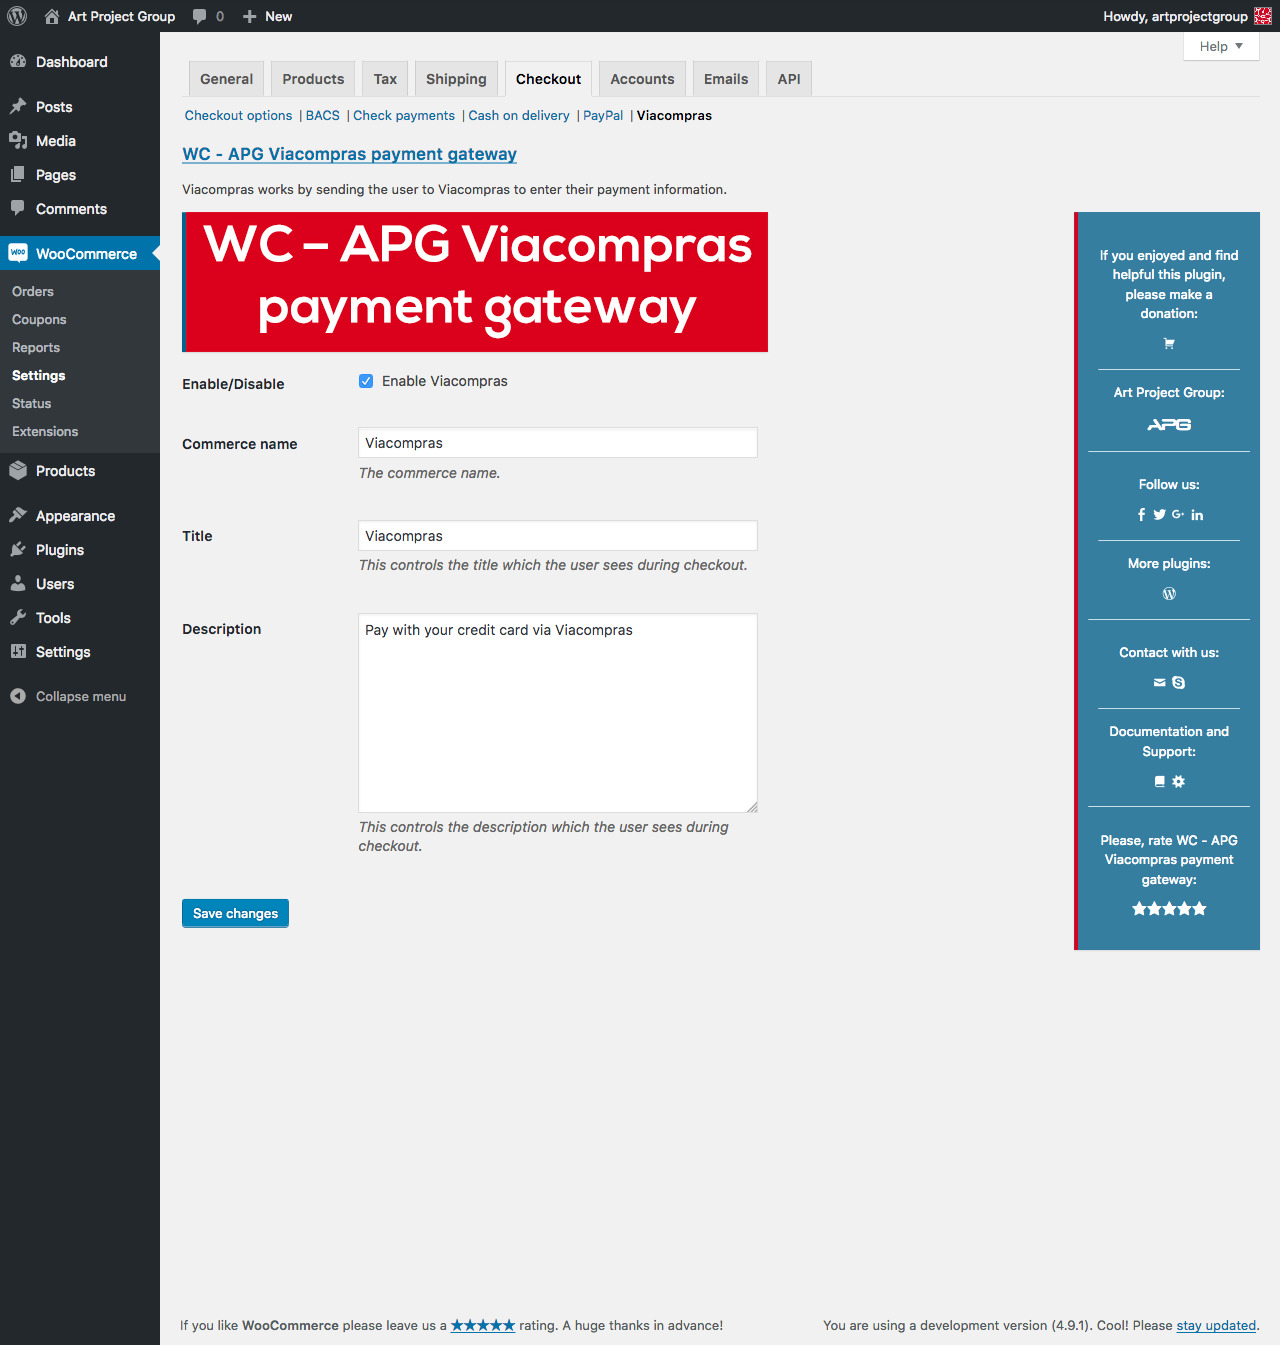
Task: Click inside the Description textarea
Action: pos(558,713)
